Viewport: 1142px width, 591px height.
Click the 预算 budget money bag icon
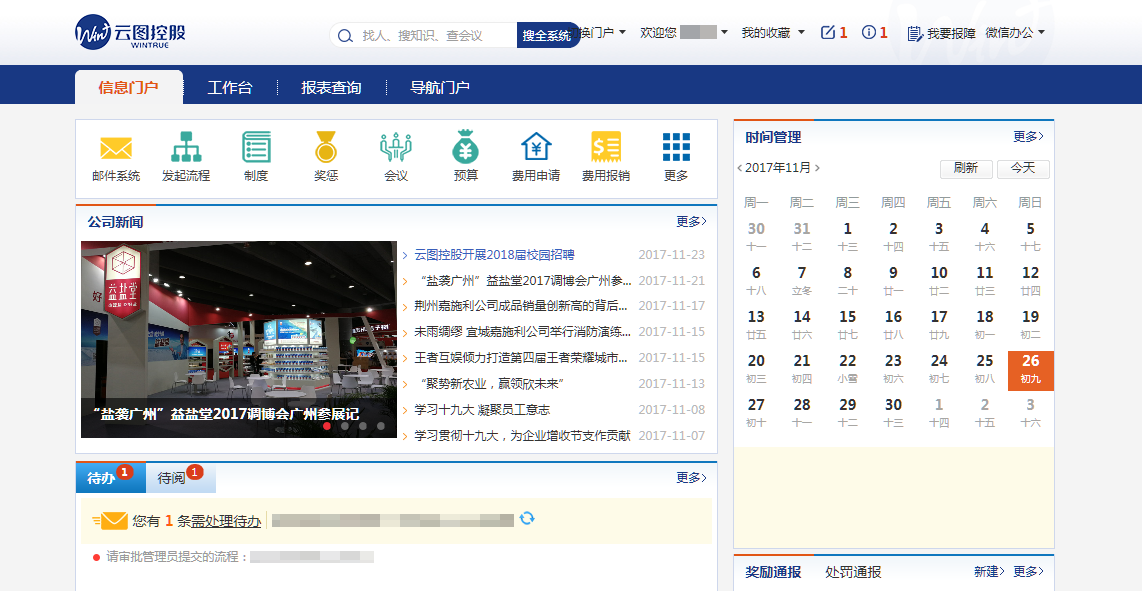point(466,148)
